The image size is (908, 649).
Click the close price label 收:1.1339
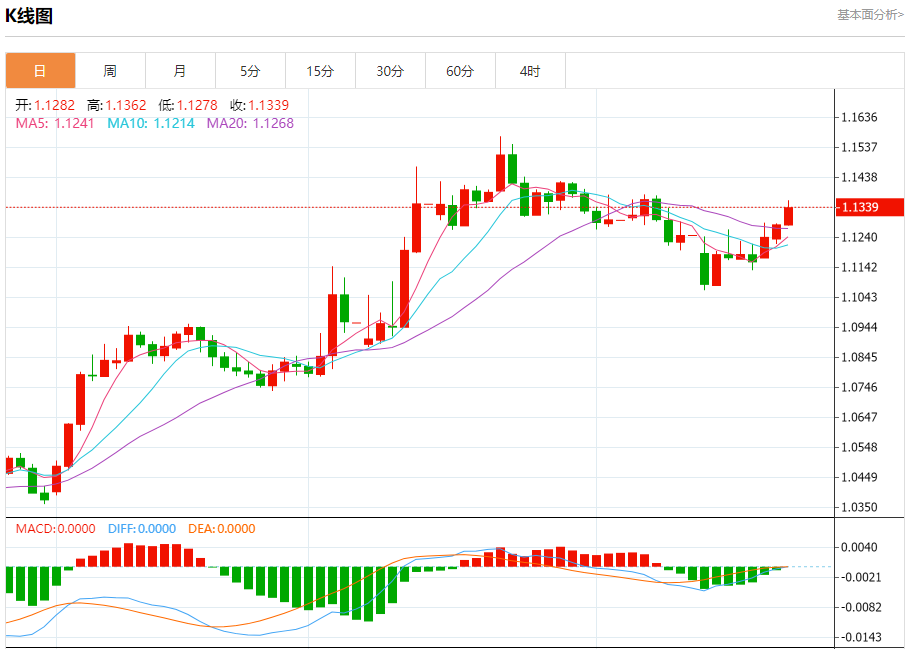click(259, 105)
